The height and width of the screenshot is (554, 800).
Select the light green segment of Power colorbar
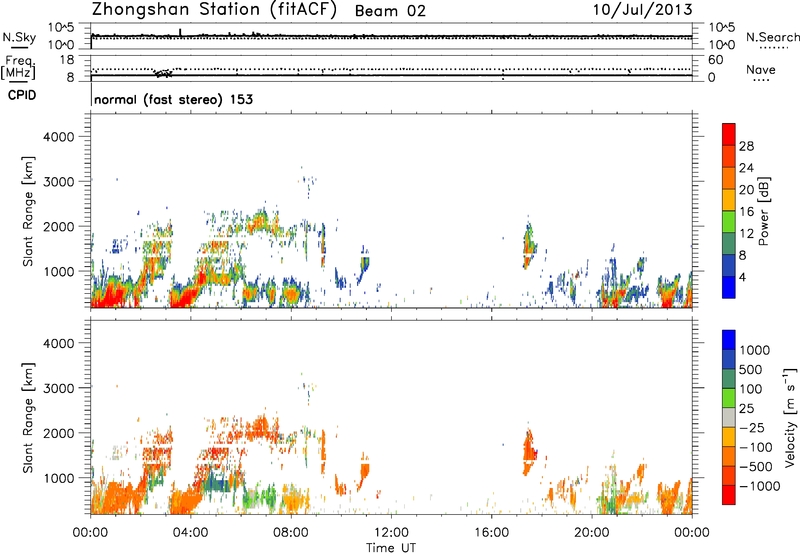click(x=729, y=222)
